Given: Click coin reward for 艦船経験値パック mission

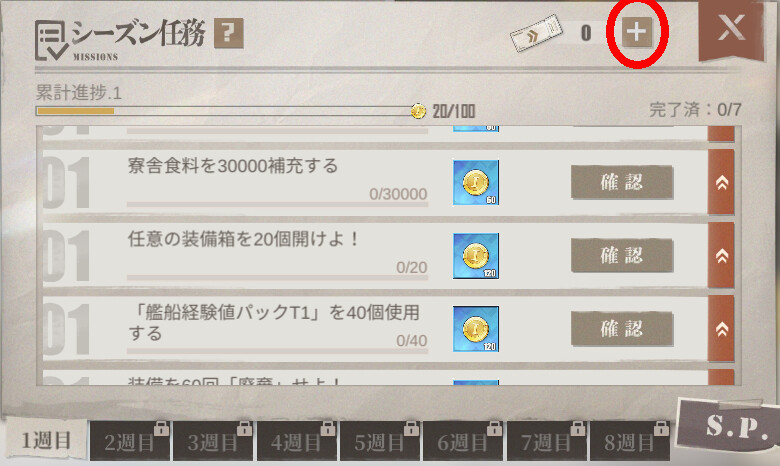Looking at the screenshot, I should click(x=476, y=329).
